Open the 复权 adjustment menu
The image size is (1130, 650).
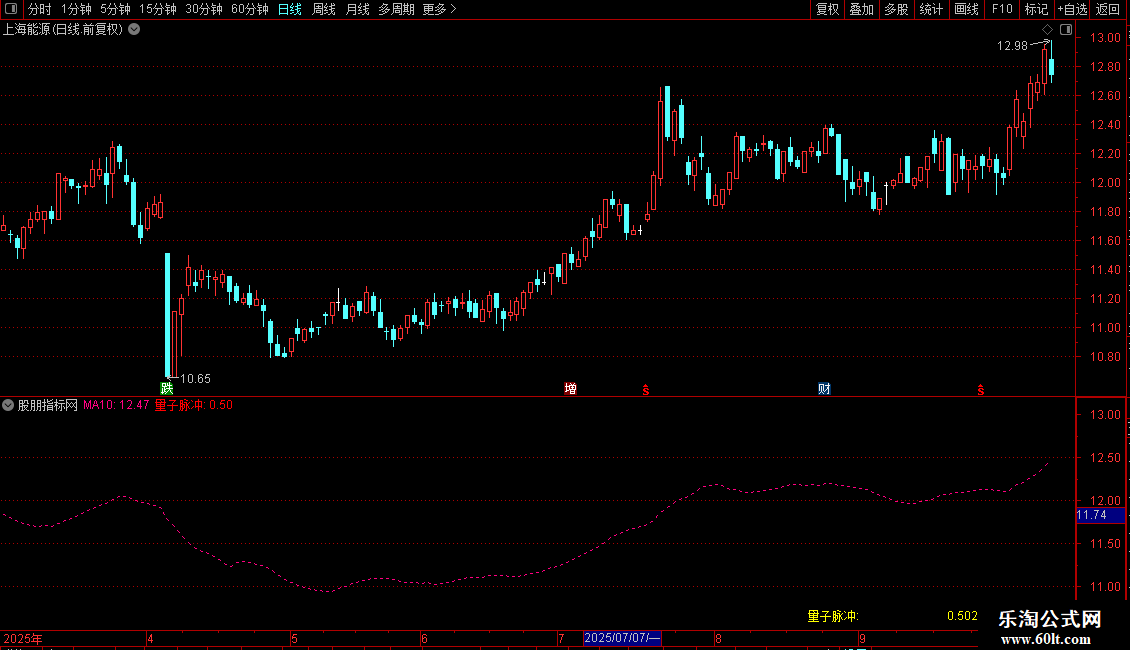827,9
